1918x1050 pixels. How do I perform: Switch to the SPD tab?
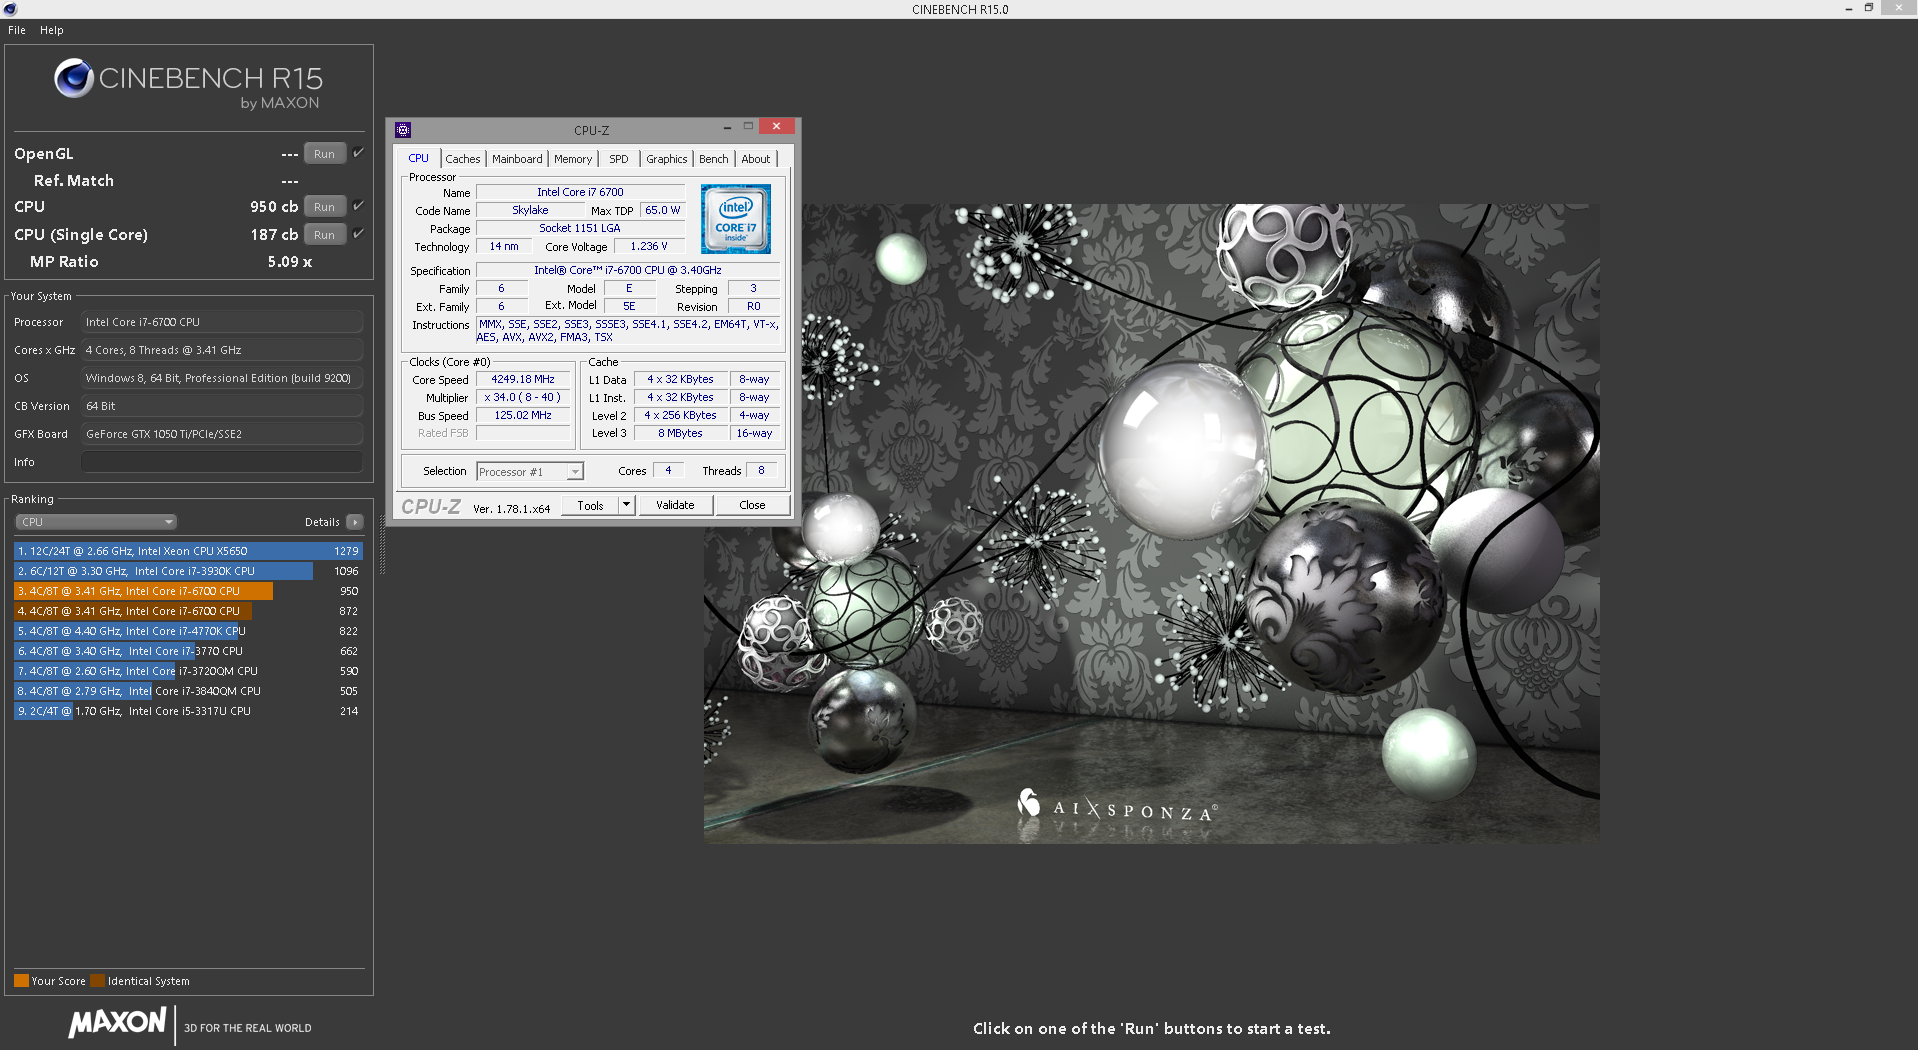[619, 159]
